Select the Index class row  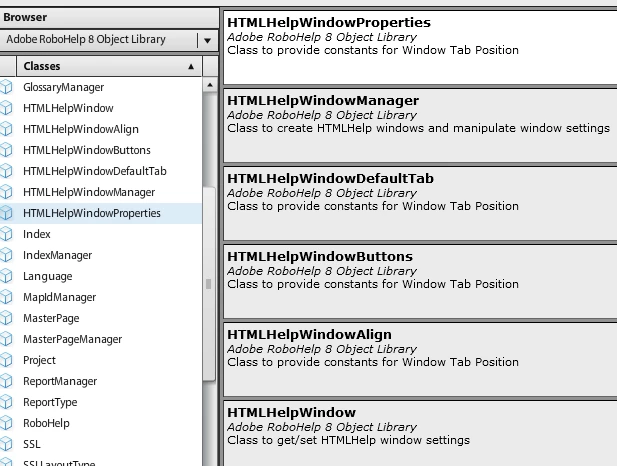click(101, 234)
